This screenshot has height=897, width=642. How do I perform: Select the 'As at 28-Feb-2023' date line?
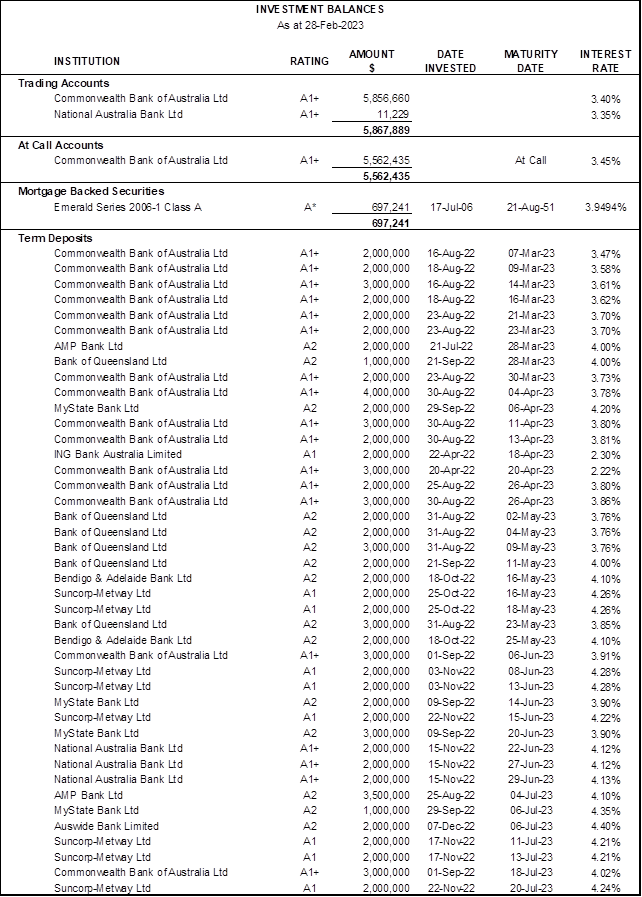(x=320, y=25)
